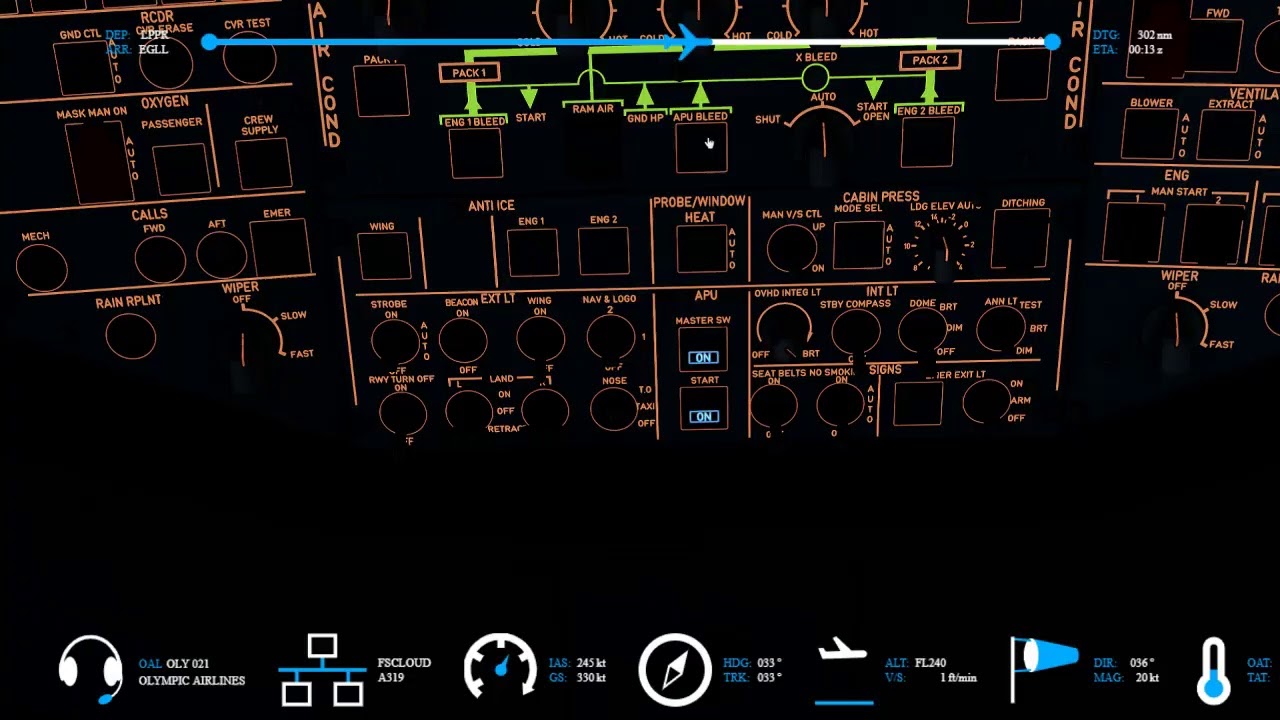The height and width of the screenshot is (720, 1280).
Task: Toggle the ENG 2 anti ice pushbutton
Action: point(603,250)
